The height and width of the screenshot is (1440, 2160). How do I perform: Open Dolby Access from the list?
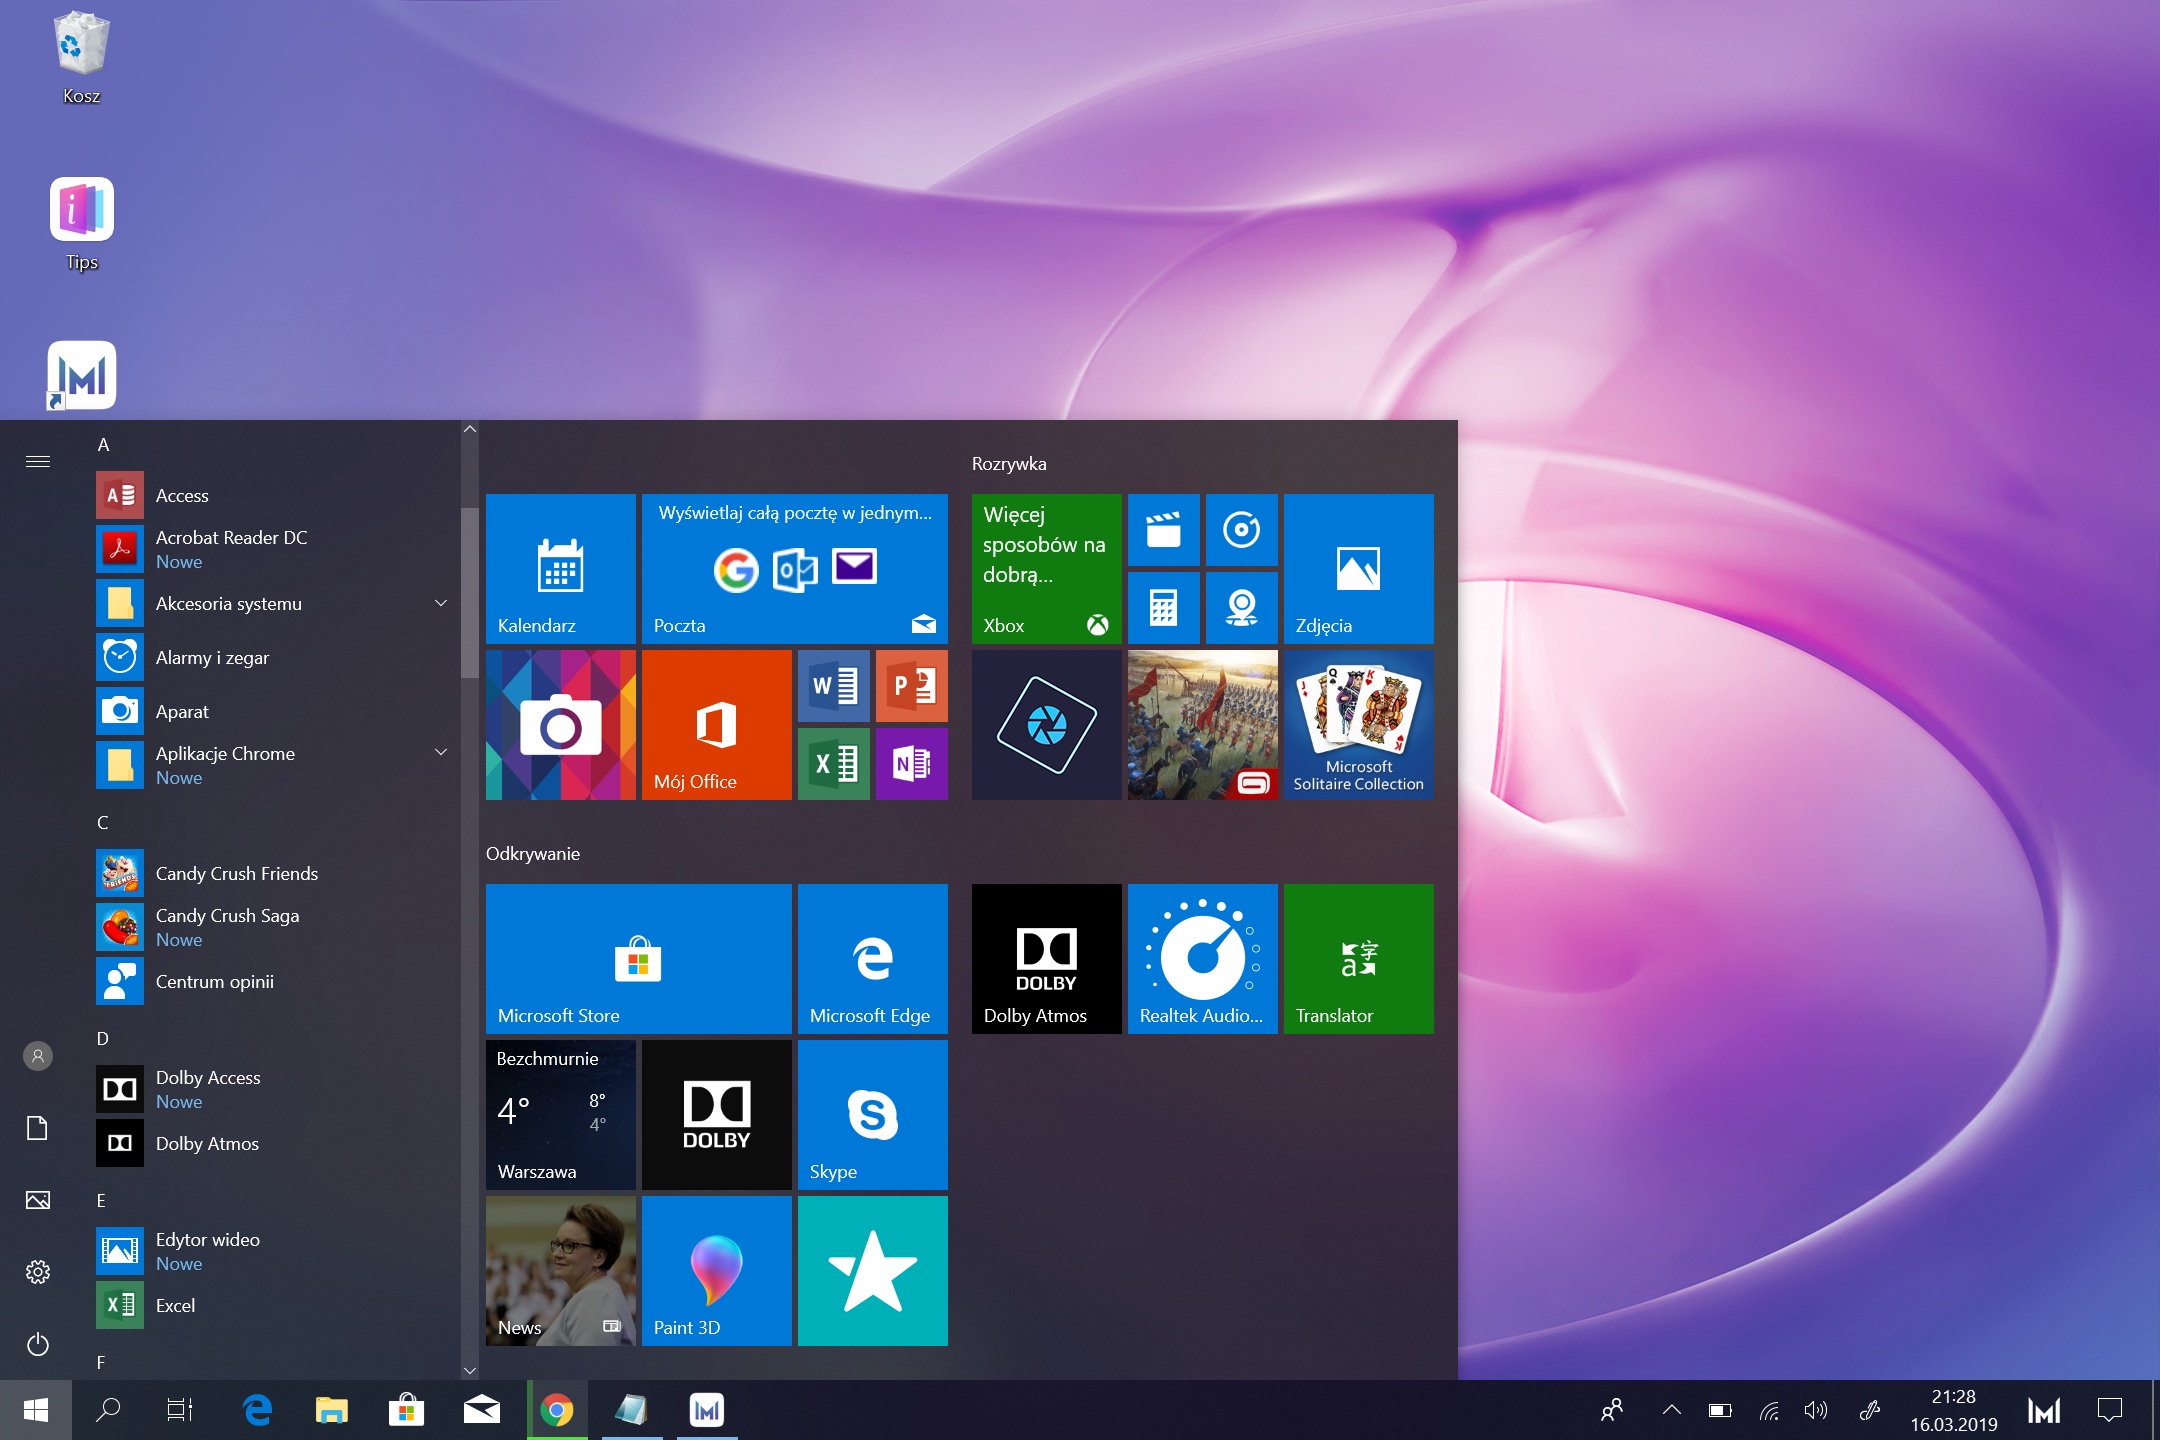coord(275,1089)
